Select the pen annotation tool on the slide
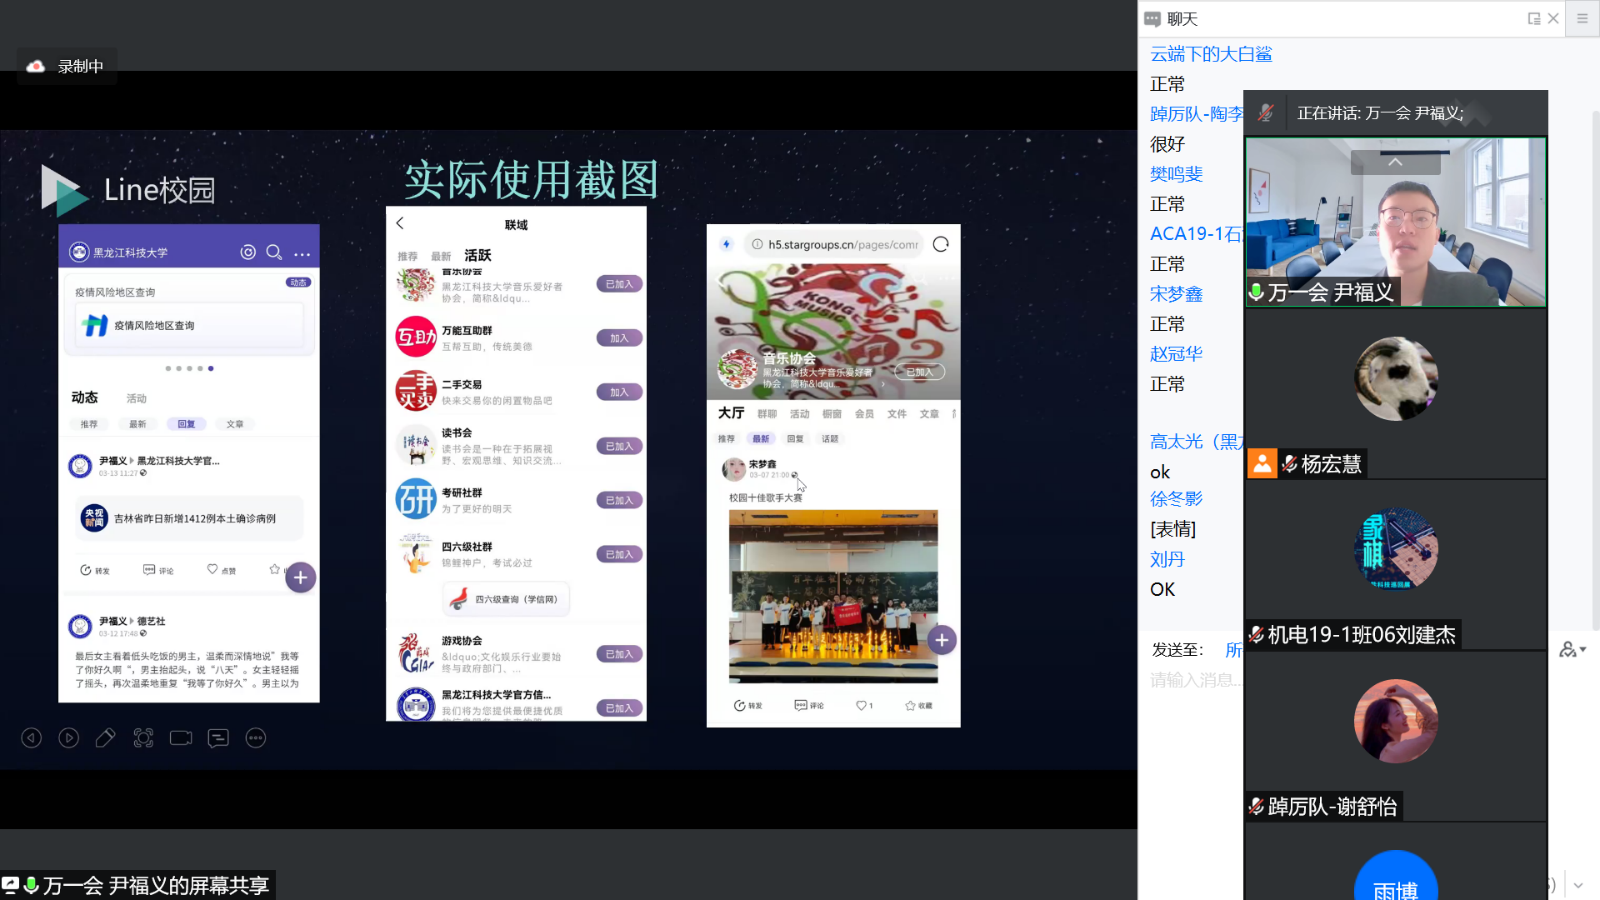This screenshot has width=1600, height=900. 105,738
